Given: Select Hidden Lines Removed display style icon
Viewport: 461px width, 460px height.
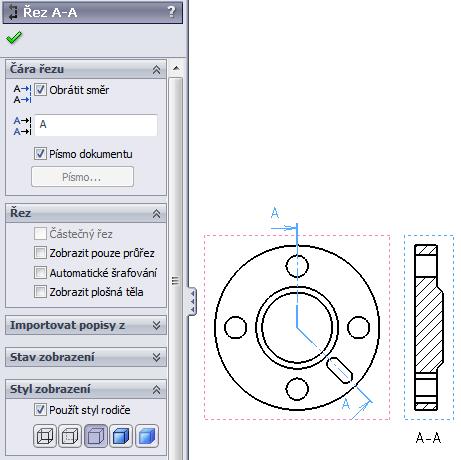Looking at the screenshot, I should pyautogui.click(x=96, y=436).
